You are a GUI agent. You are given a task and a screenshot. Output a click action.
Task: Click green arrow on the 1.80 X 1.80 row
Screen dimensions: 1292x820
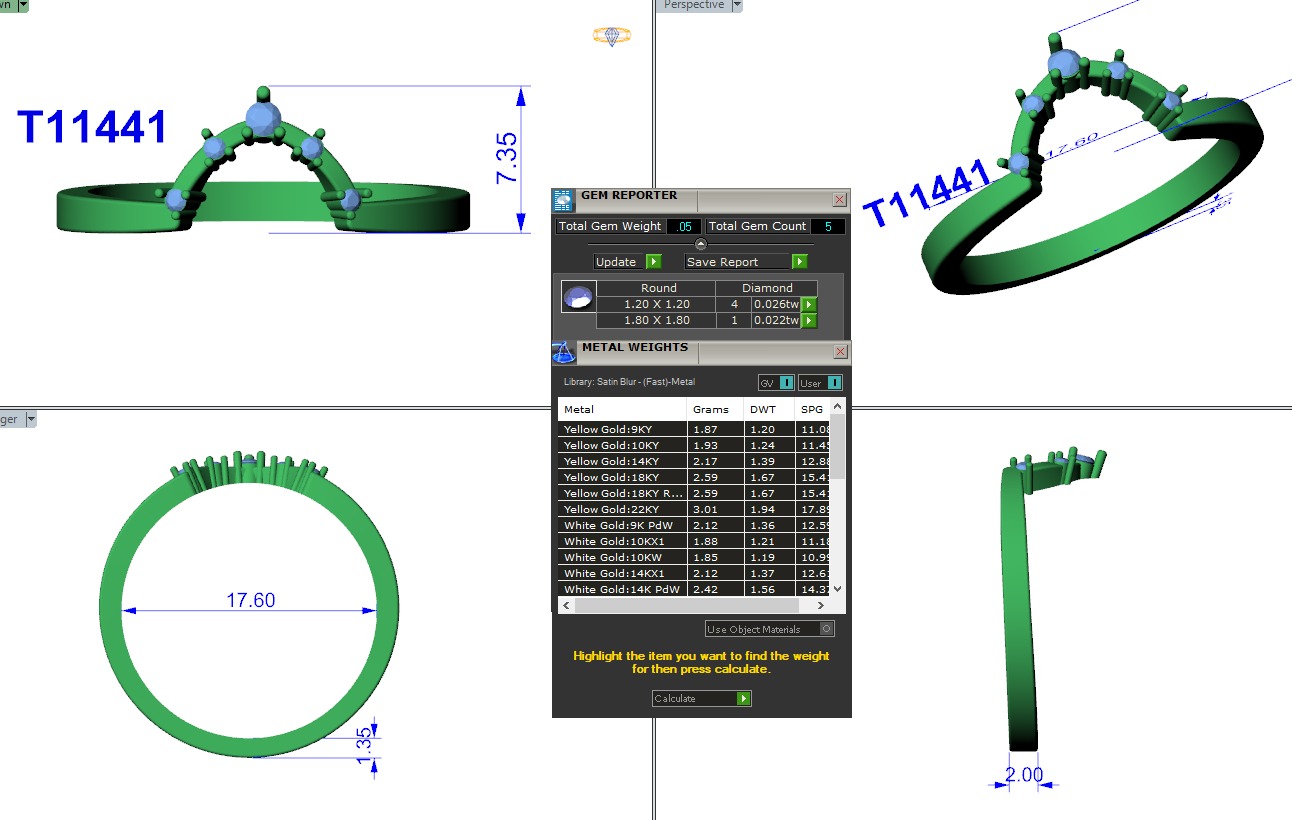coord(809,321)
